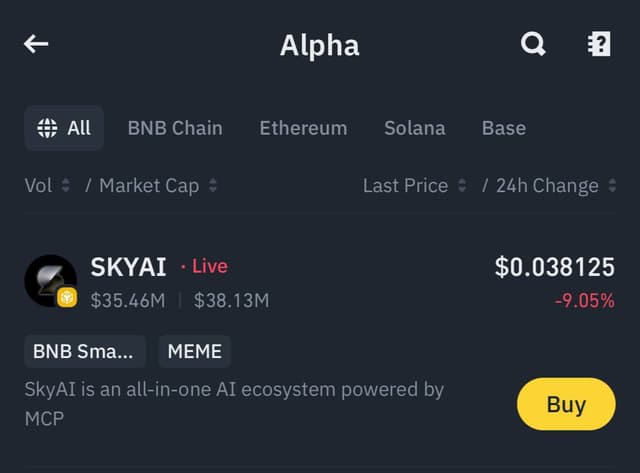Click the MEME tag

tap(195, 351)
